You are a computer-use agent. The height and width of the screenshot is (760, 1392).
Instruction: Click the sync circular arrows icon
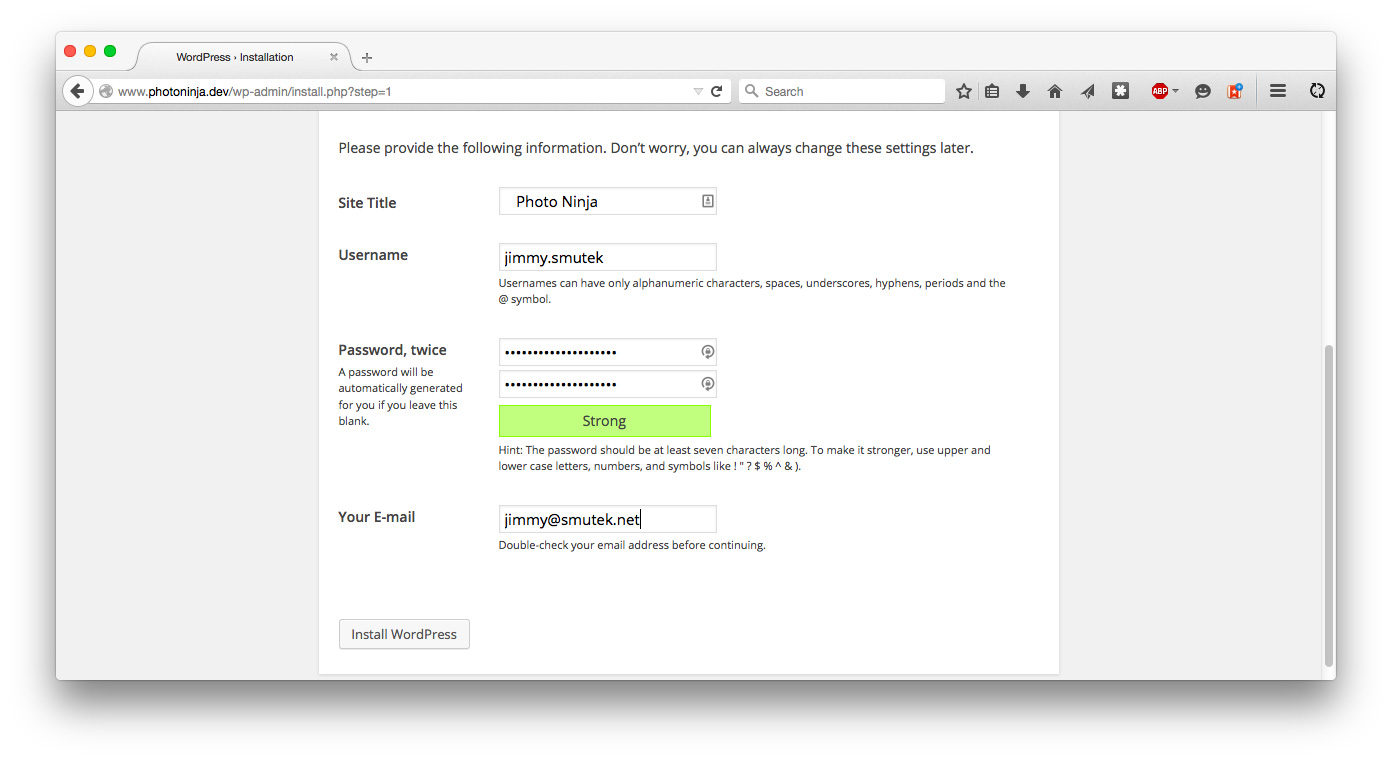click(x=1317, y=91)
